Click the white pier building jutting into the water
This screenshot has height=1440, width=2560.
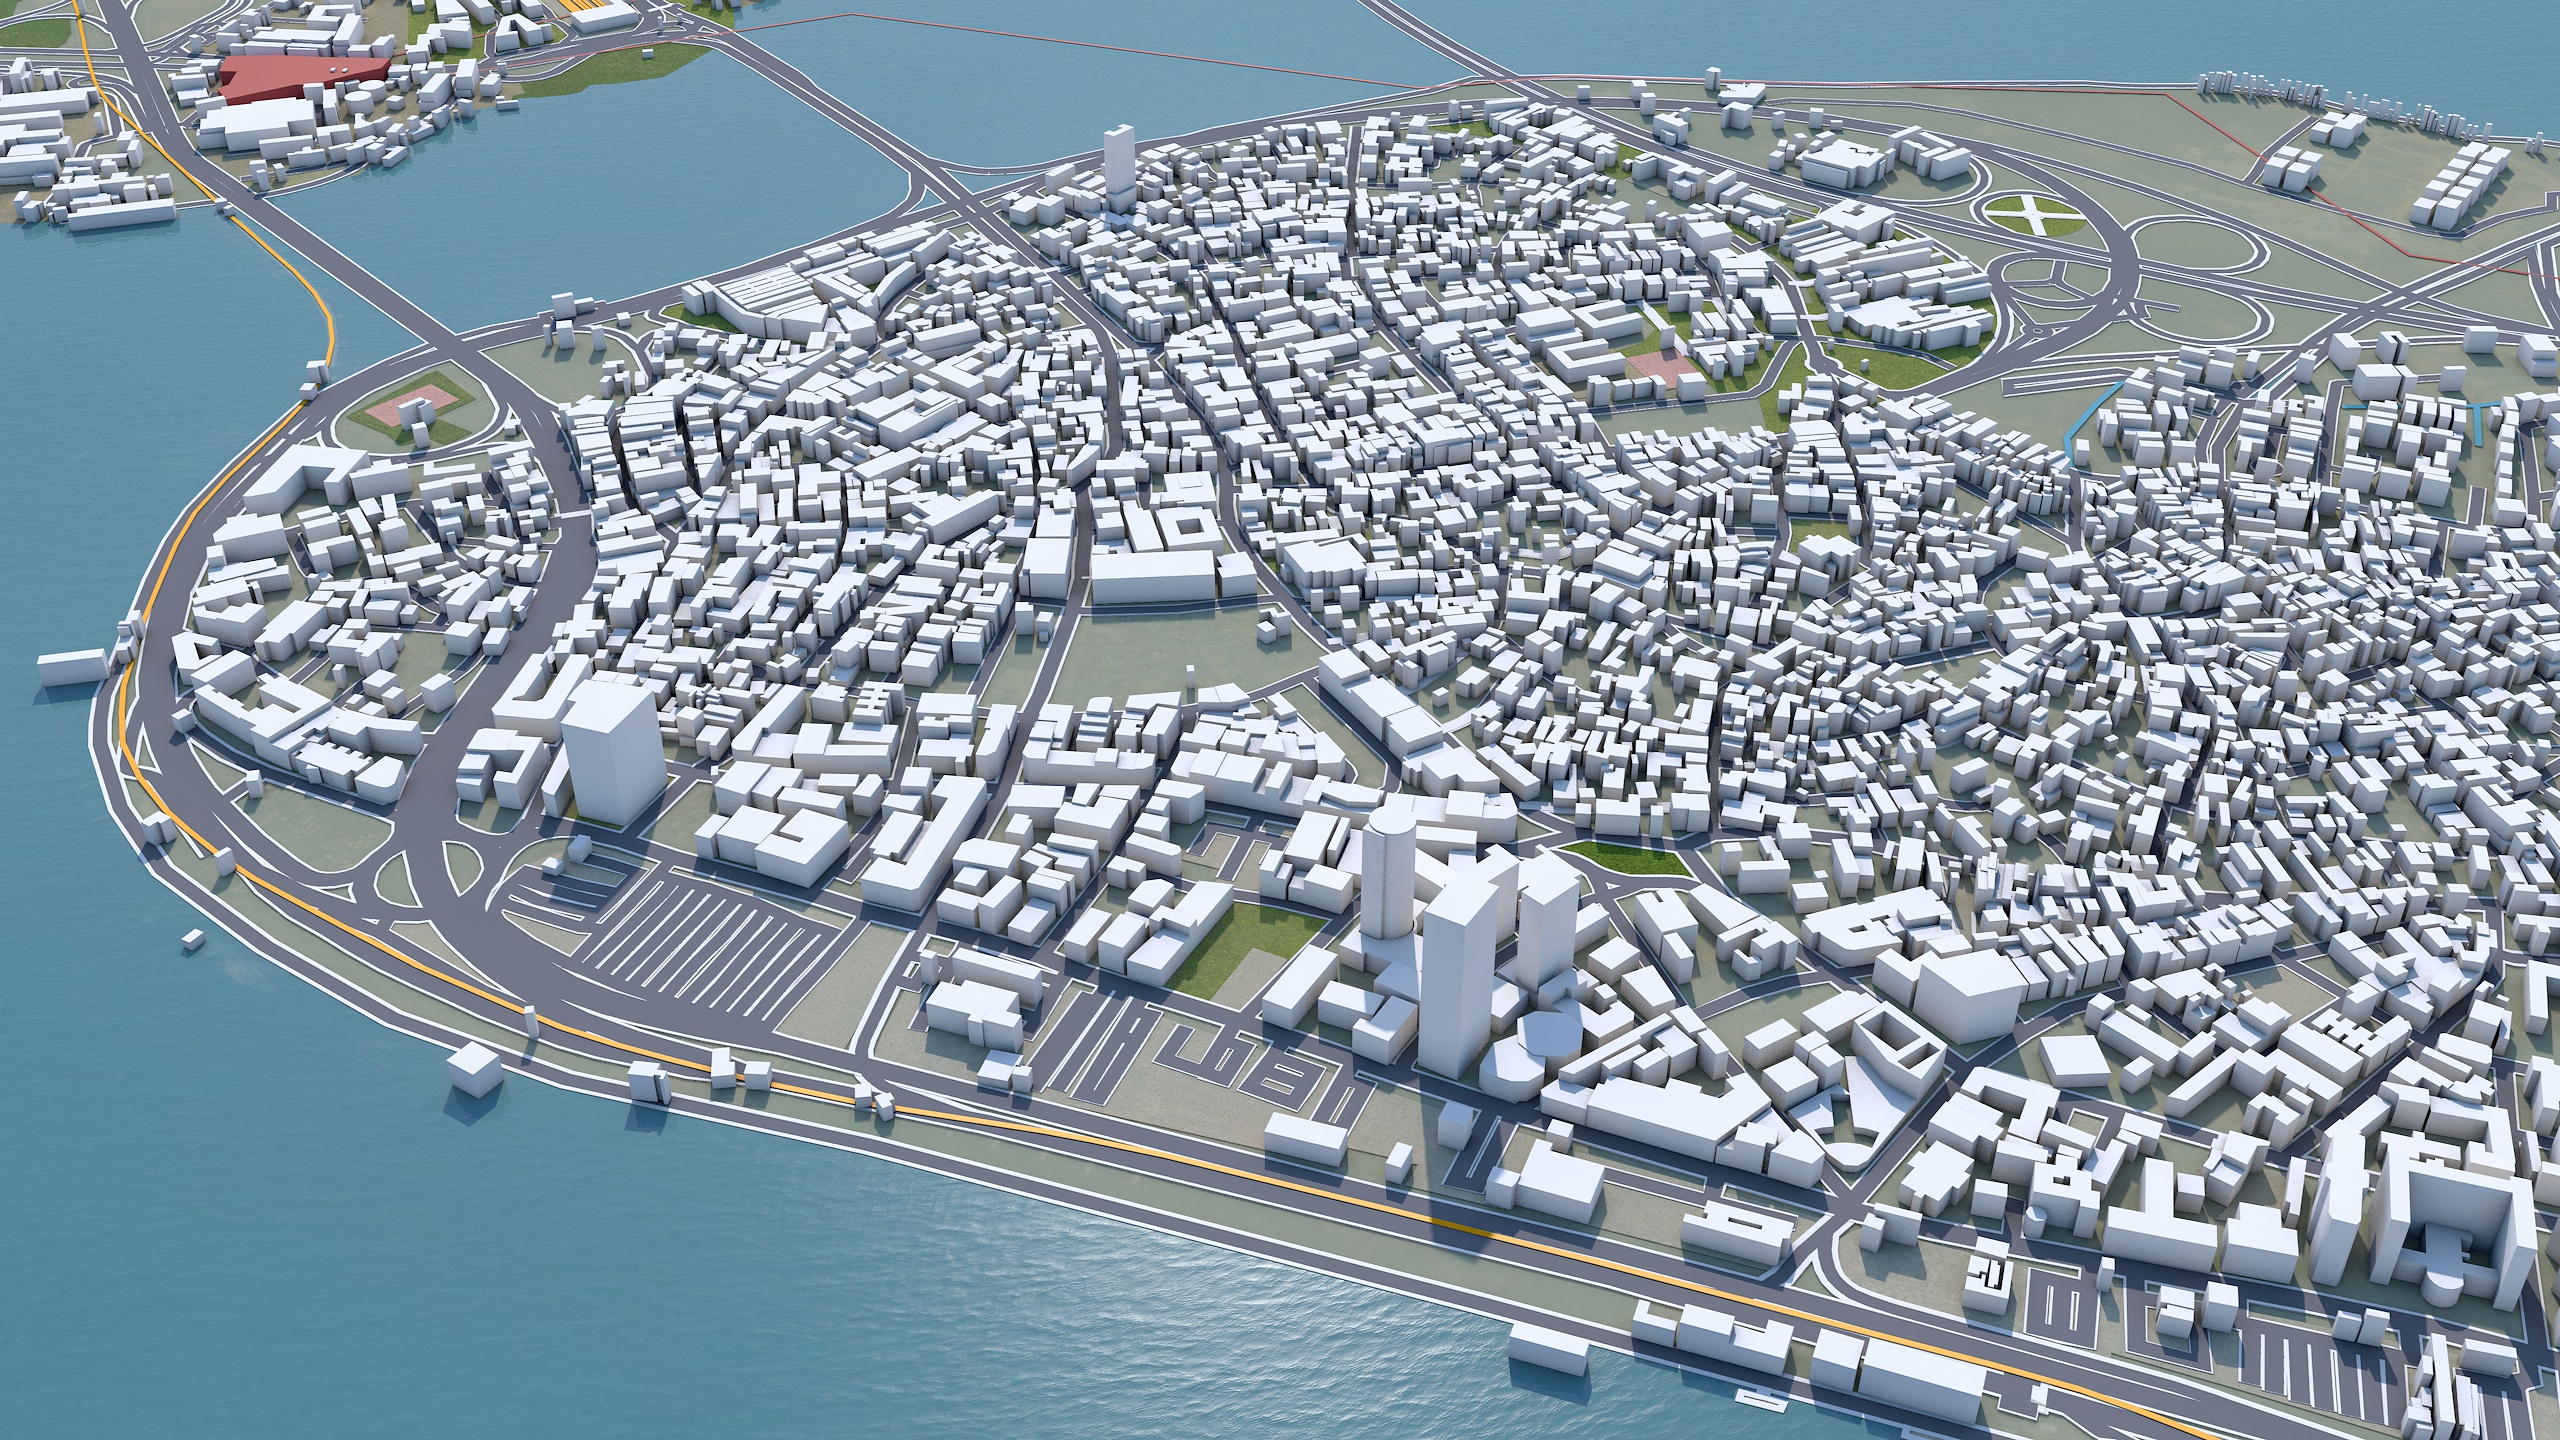(x=72, y=666)
